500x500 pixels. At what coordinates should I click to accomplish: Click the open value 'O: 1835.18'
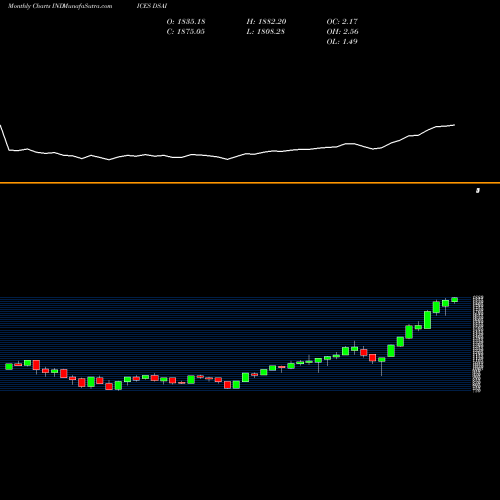pyautogui.click(x=186, y=21)
